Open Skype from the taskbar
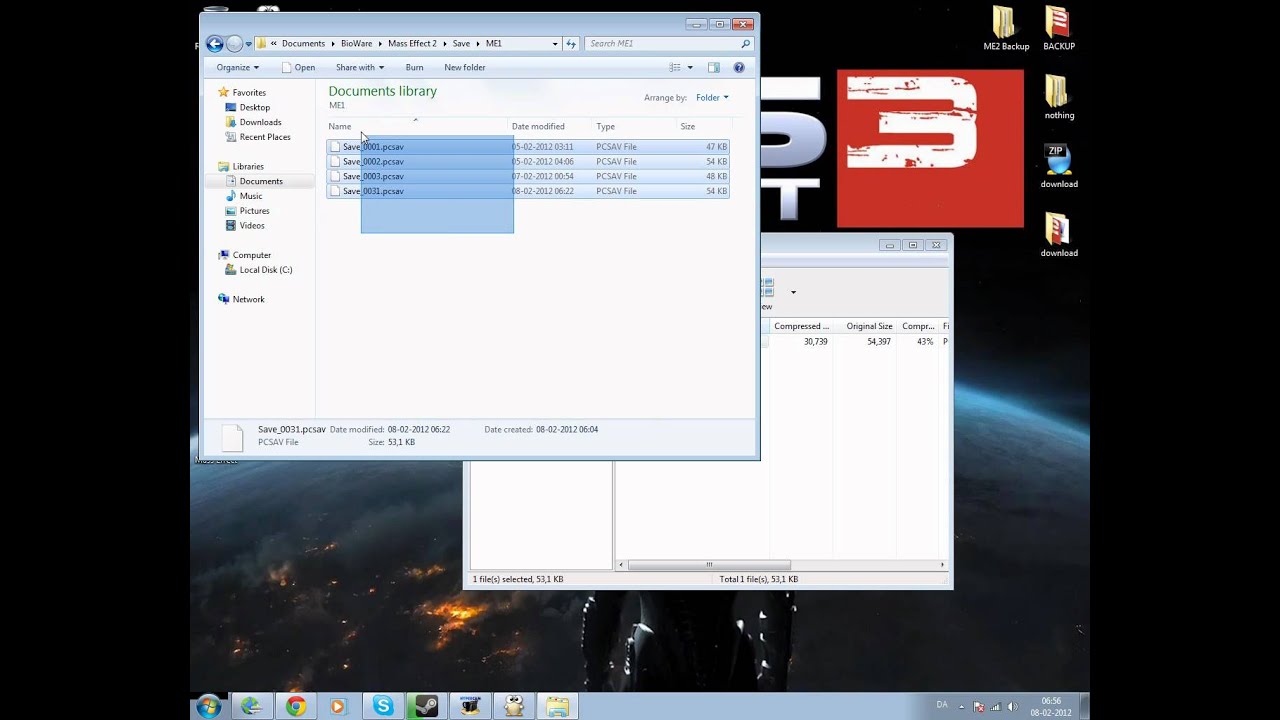Image resolution: width=1280 pixels, height=720 pixels. point(383,706)
